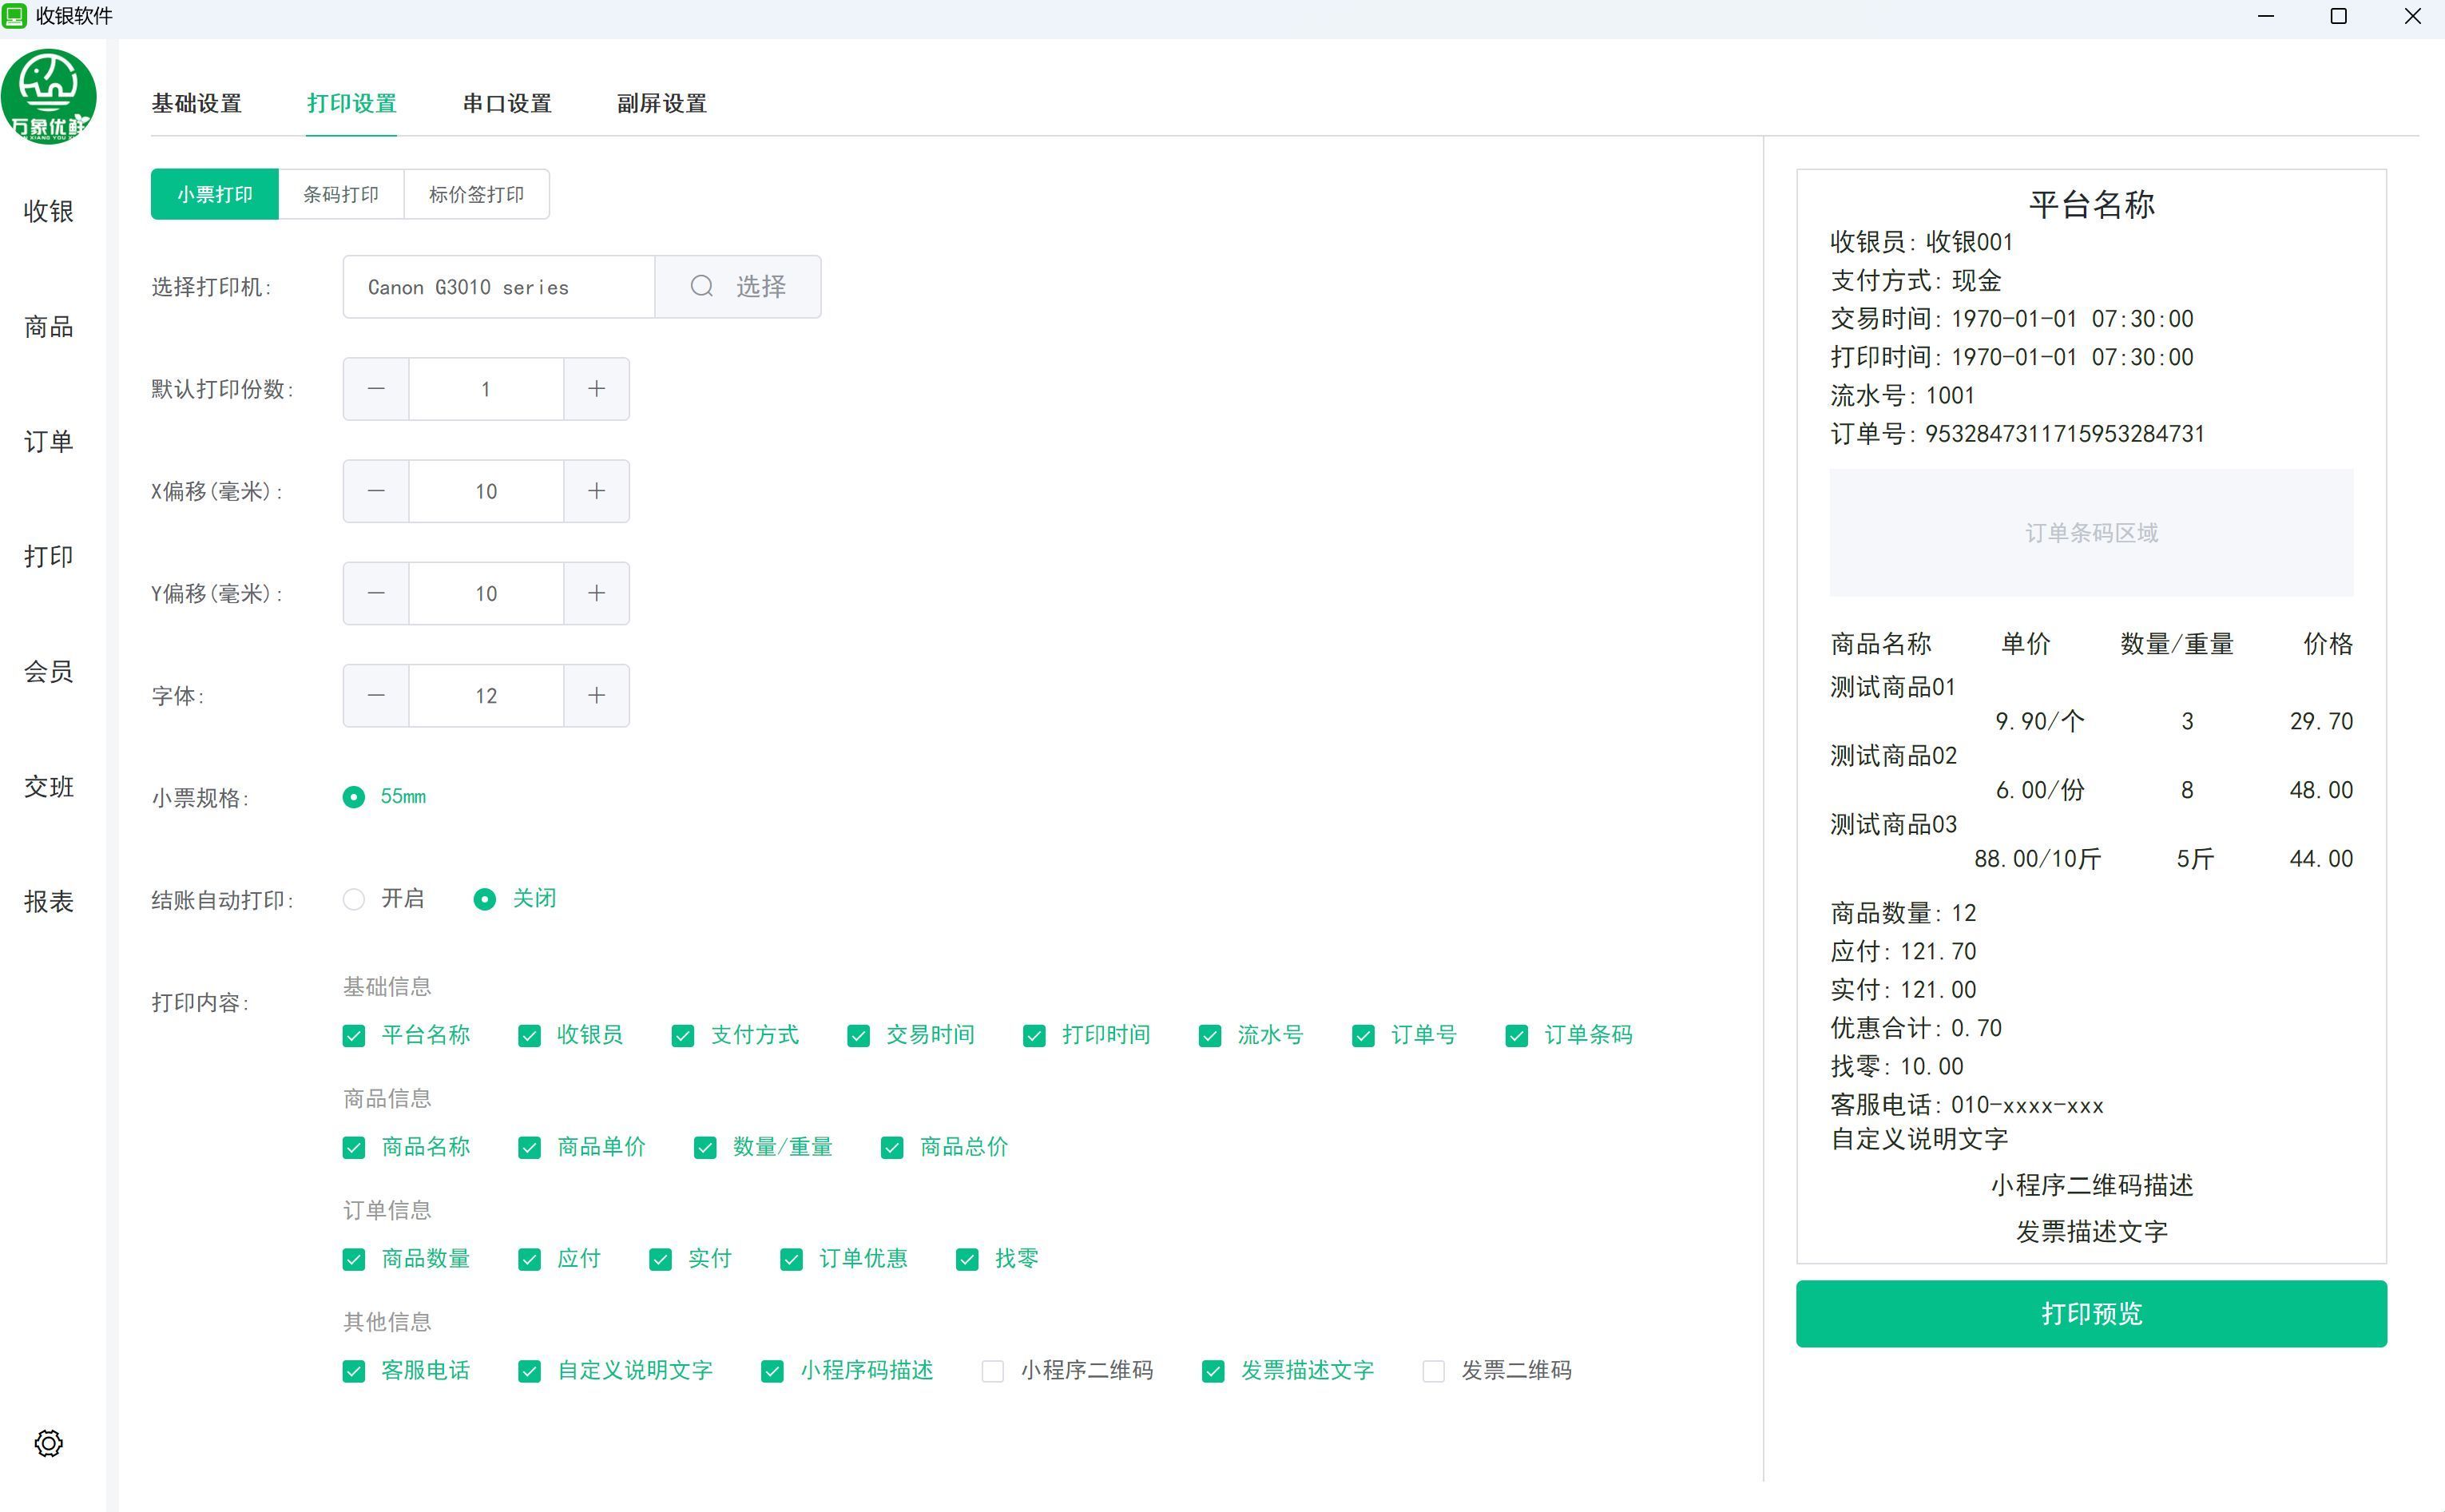The width and height of the screenshot is (2445, 1512).
Task: Open 会员 in the left sidebar
Action: [x=48, y=672]
